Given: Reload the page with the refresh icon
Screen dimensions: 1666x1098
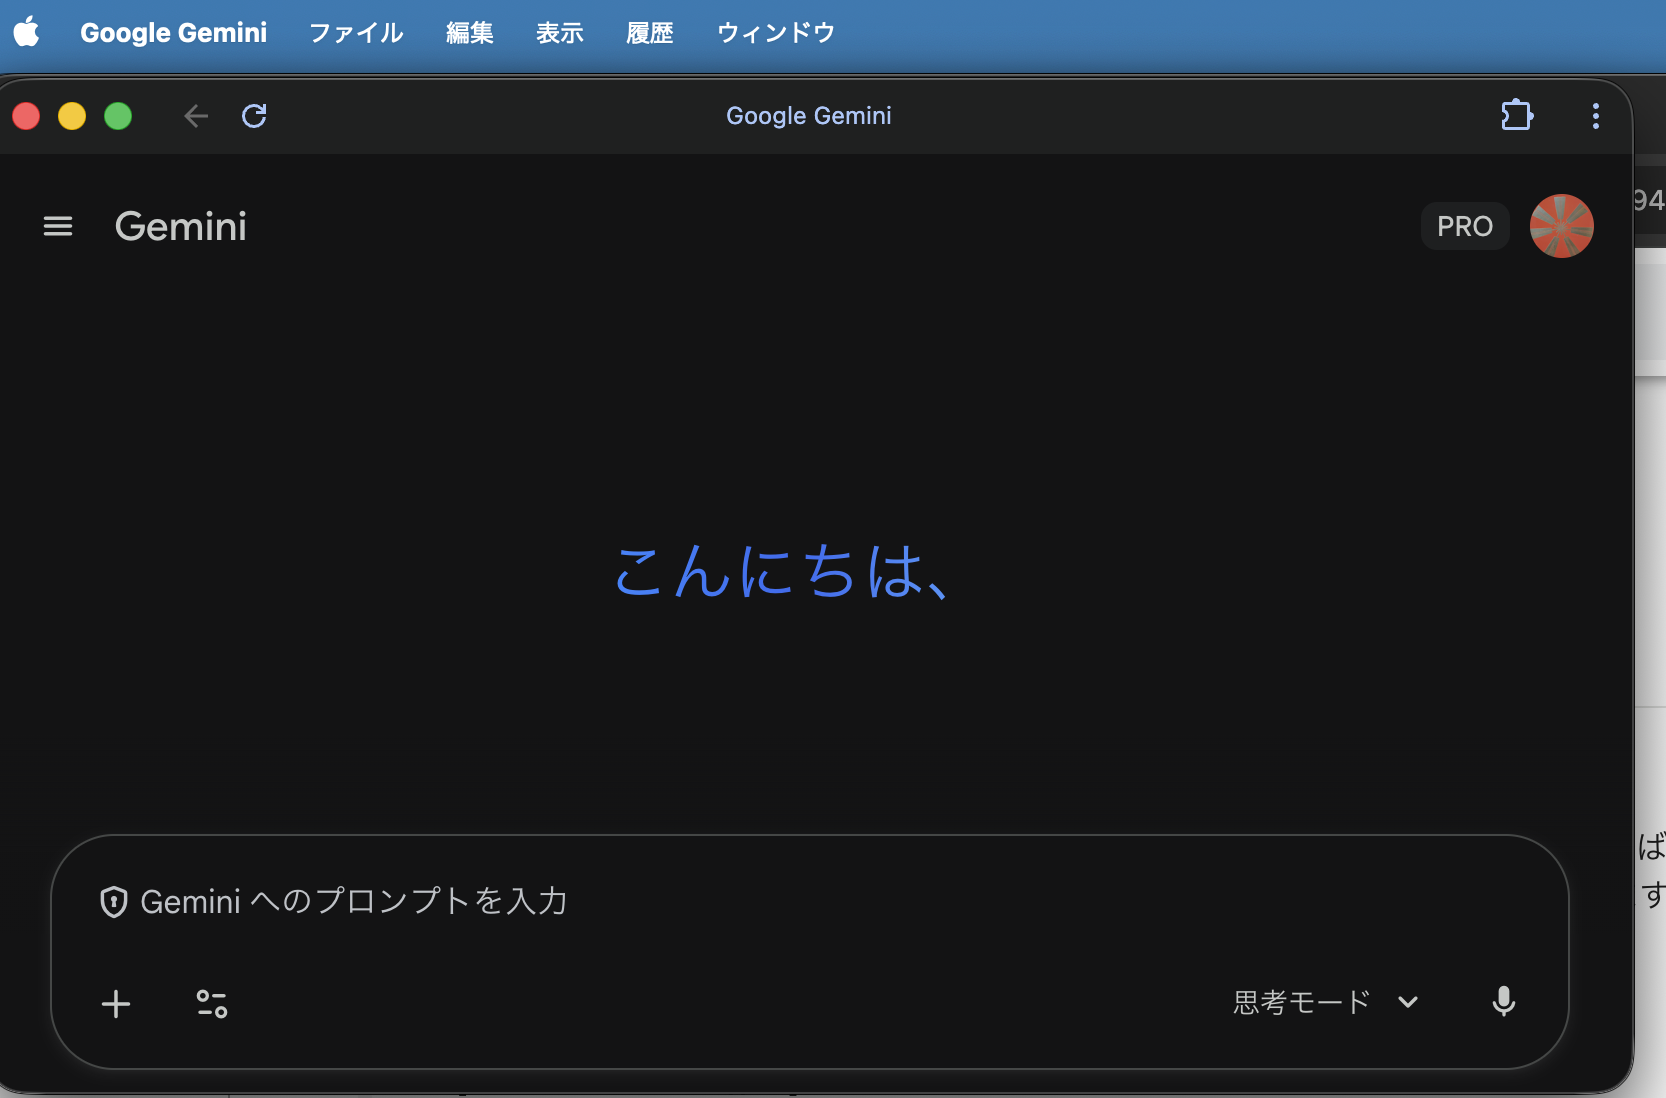Looking at the screenshot, I should click(x=255, y=116).
